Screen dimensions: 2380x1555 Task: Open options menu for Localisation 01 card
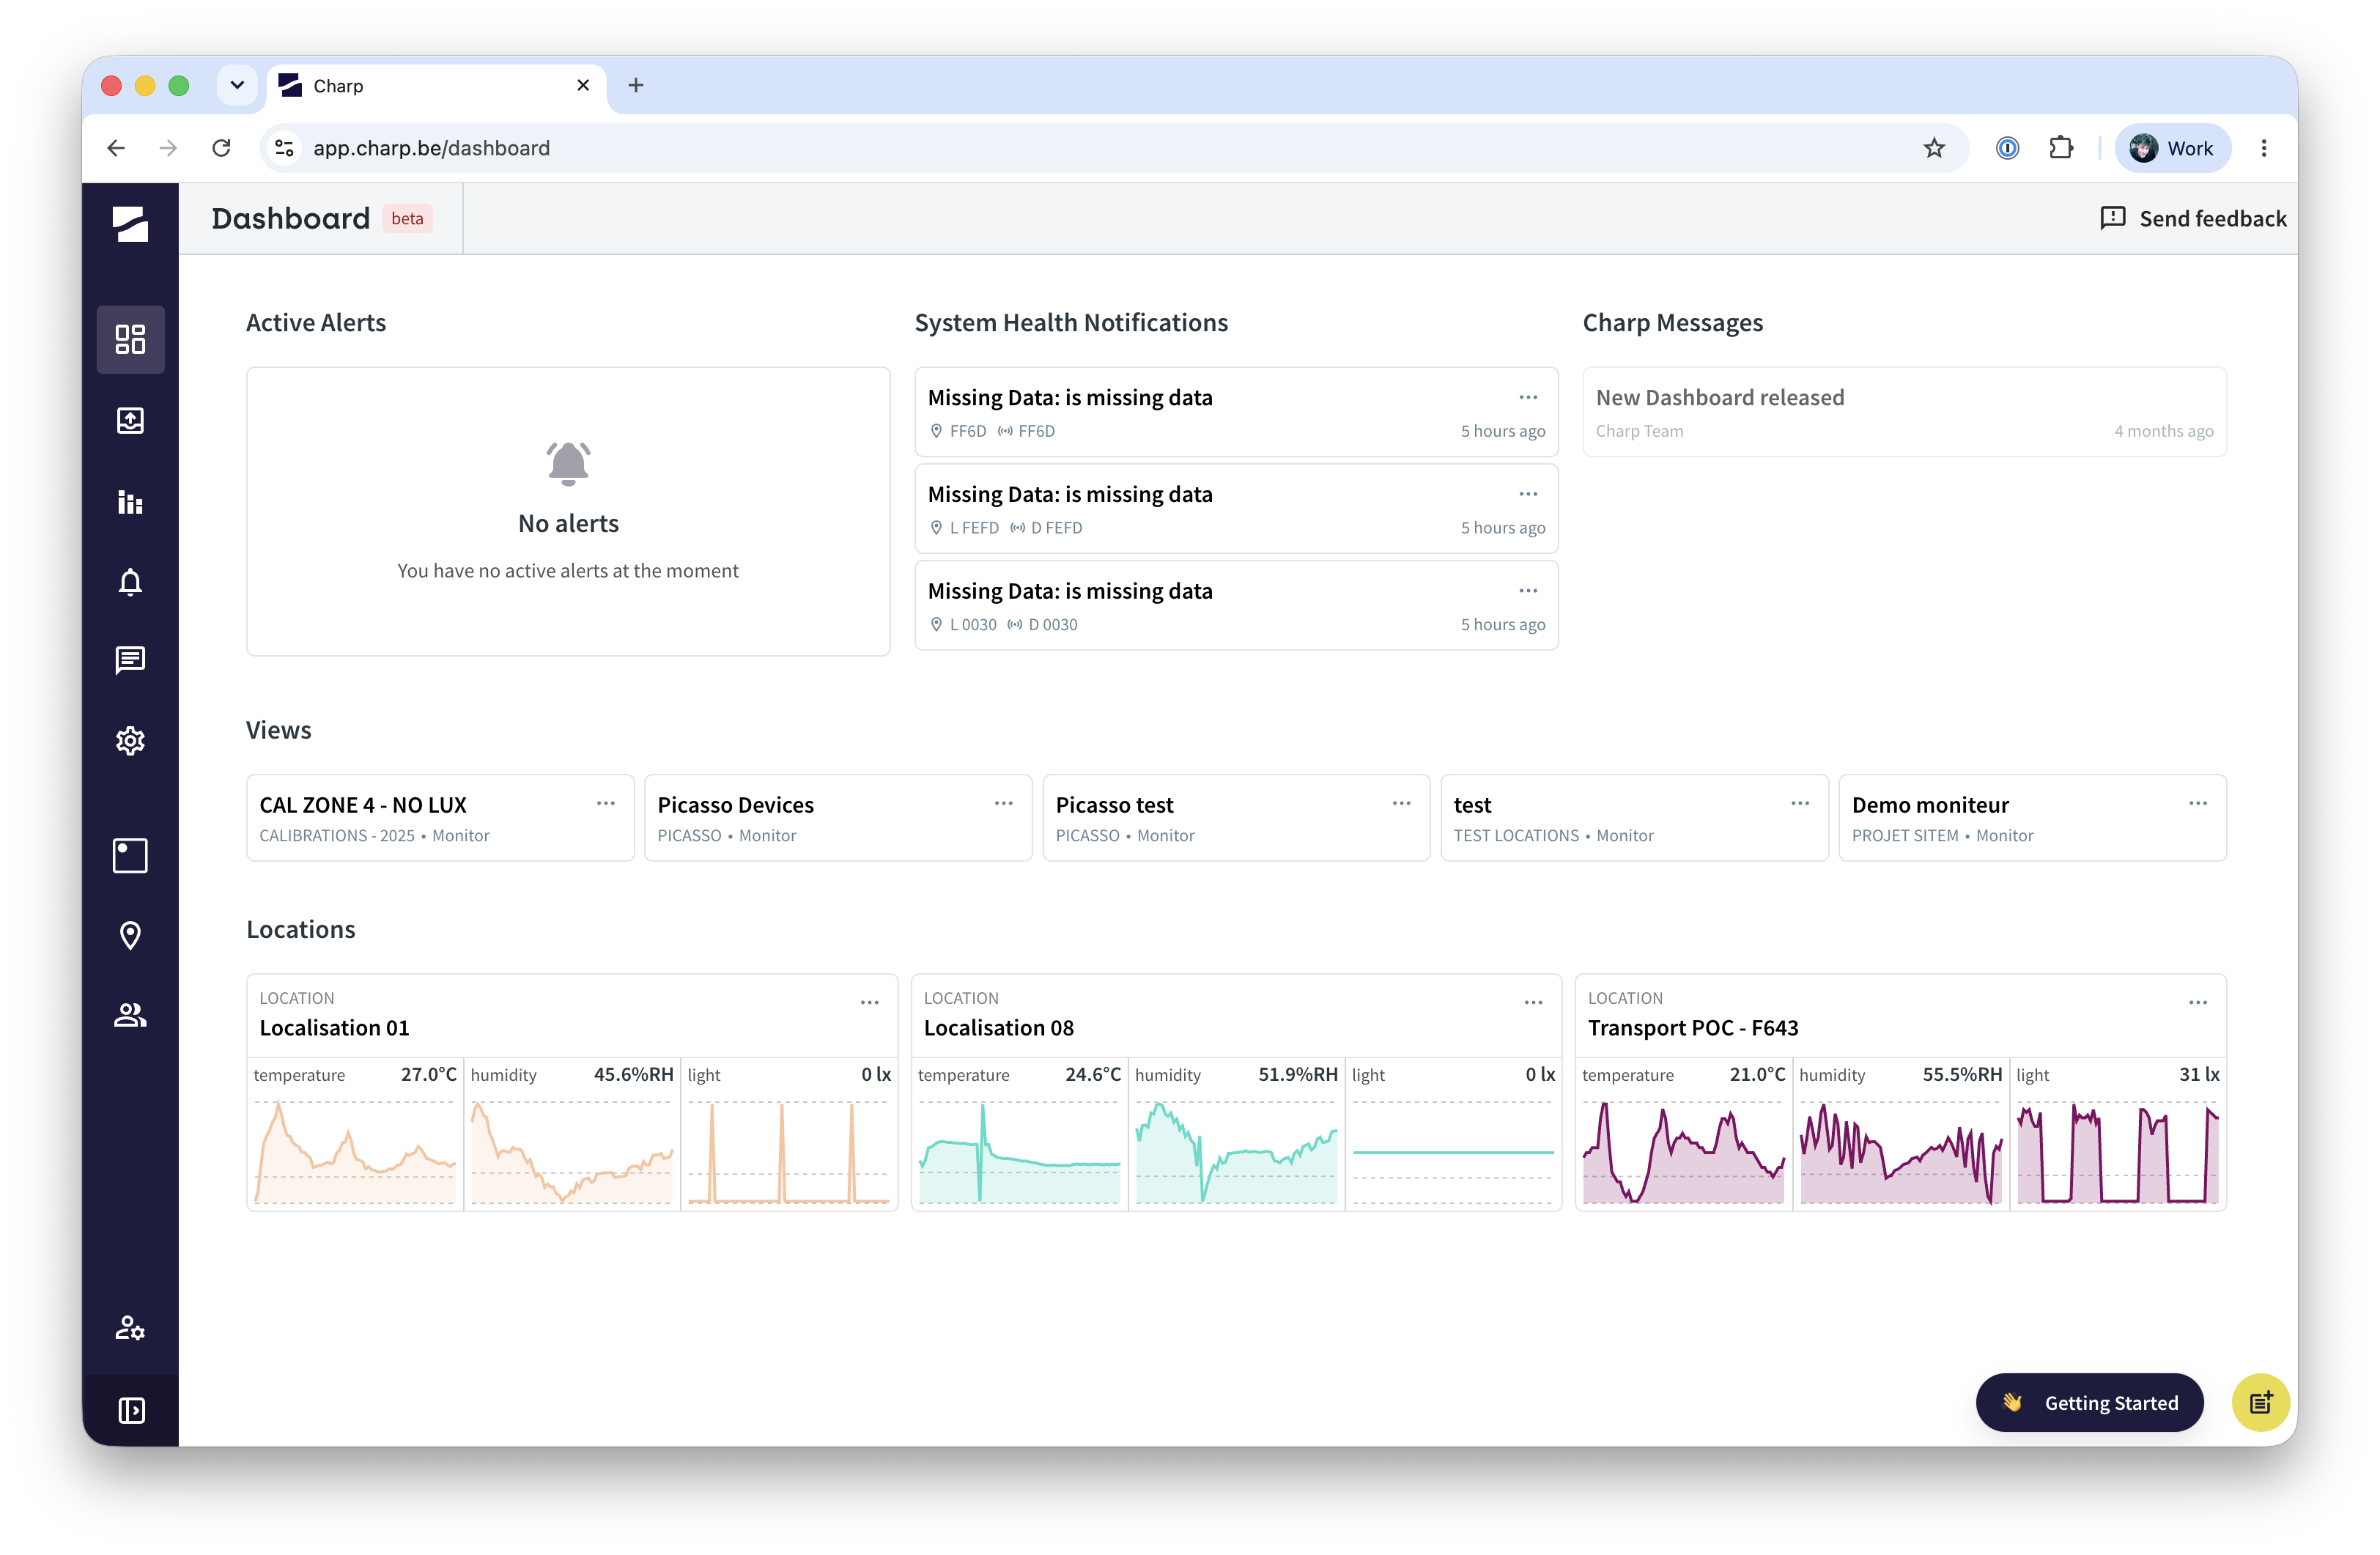pos(869,1002)
